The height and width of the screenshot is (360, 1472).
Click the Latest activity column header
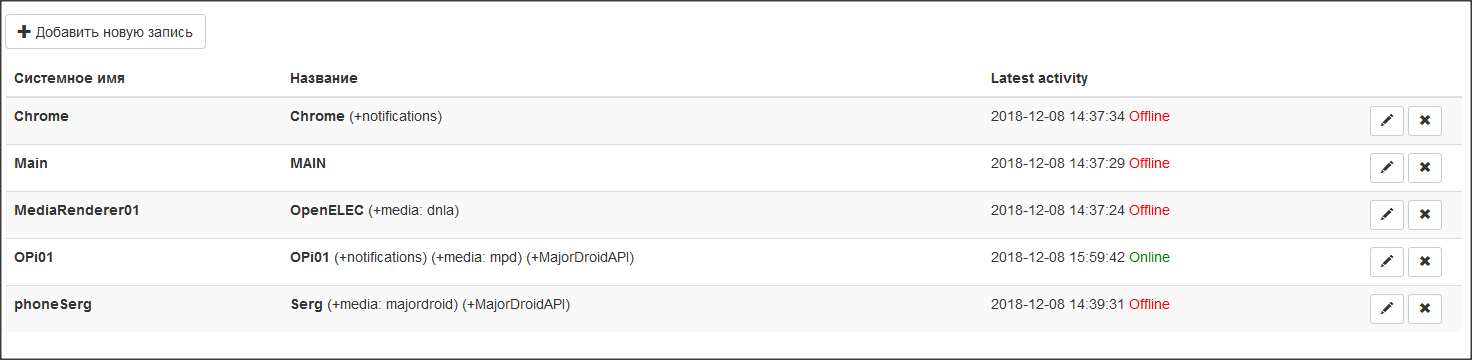tap(1039, 78)
